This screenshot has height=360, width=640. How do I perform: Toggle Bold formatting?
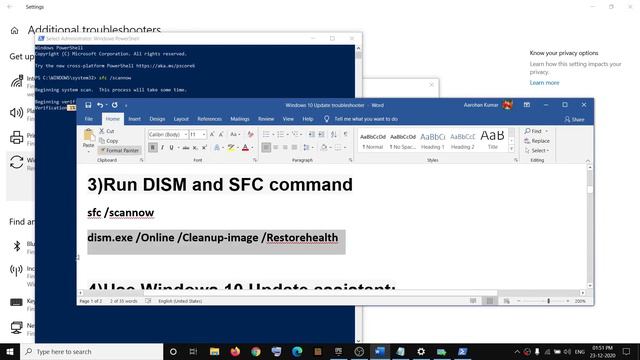pyautogui.click(x=153, y=147)
